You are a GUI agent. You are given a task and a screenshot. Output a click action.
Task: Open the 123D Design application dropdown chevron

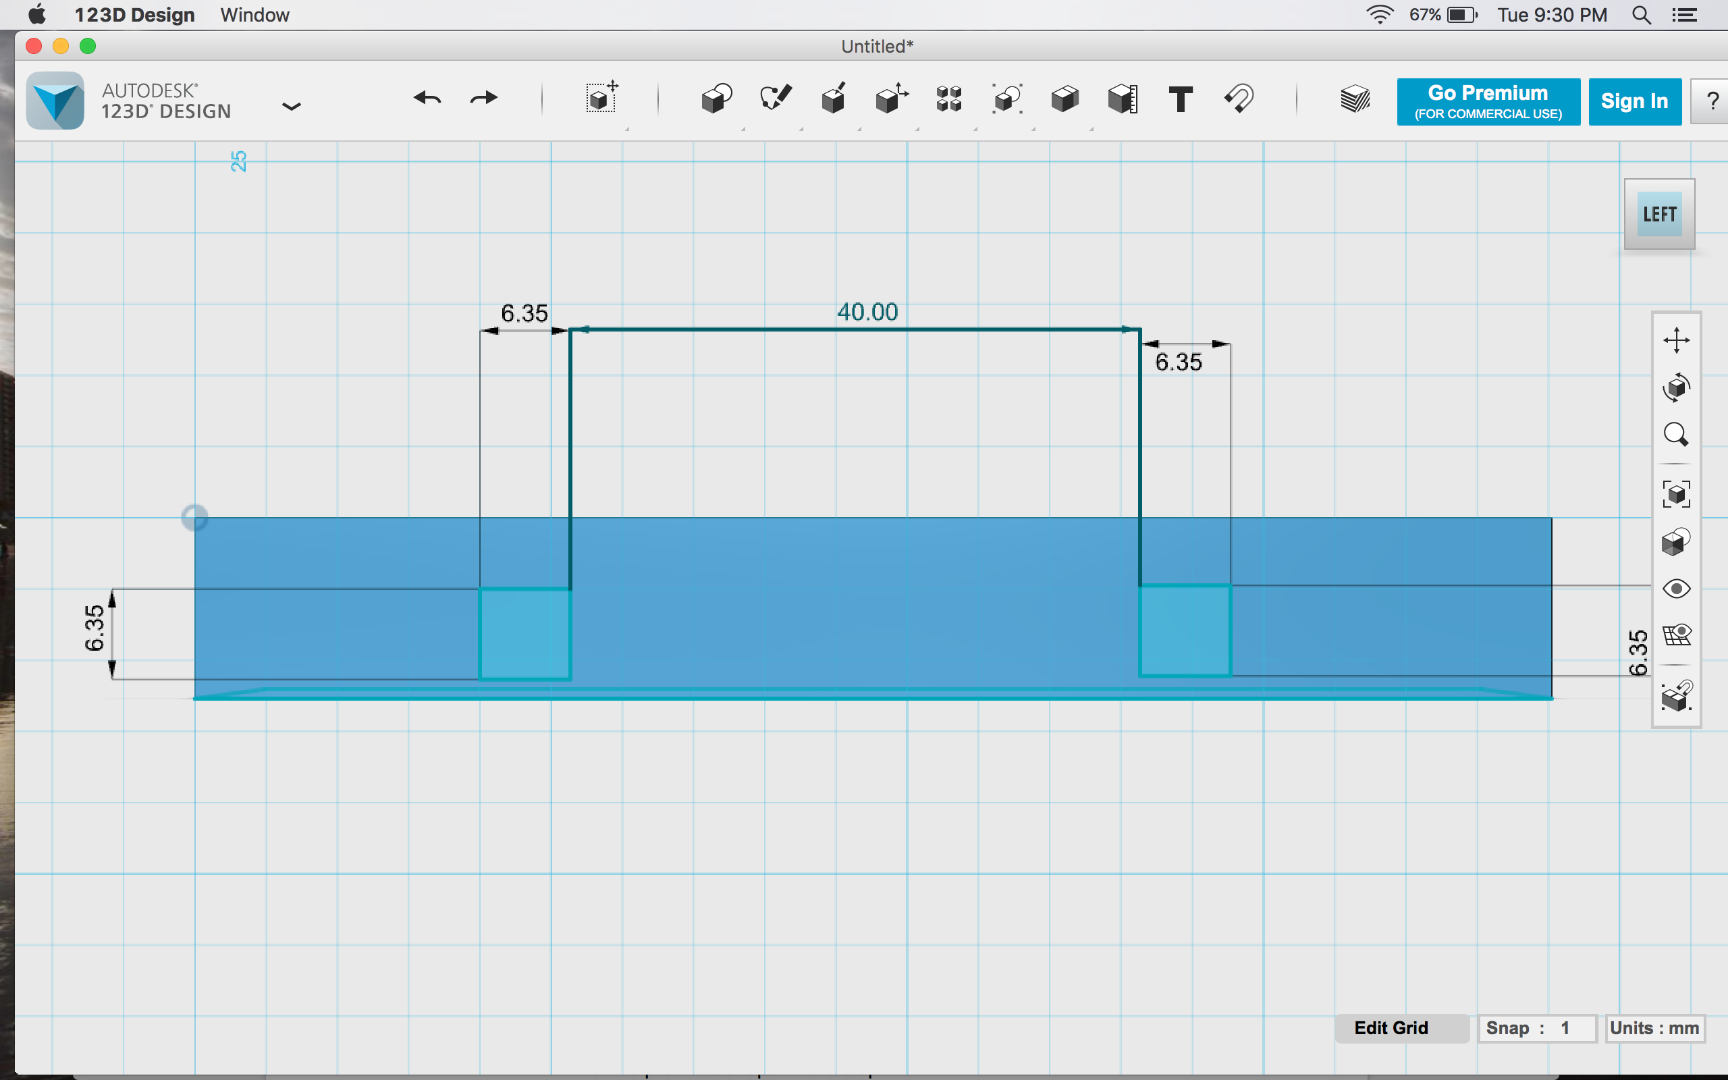291,106
